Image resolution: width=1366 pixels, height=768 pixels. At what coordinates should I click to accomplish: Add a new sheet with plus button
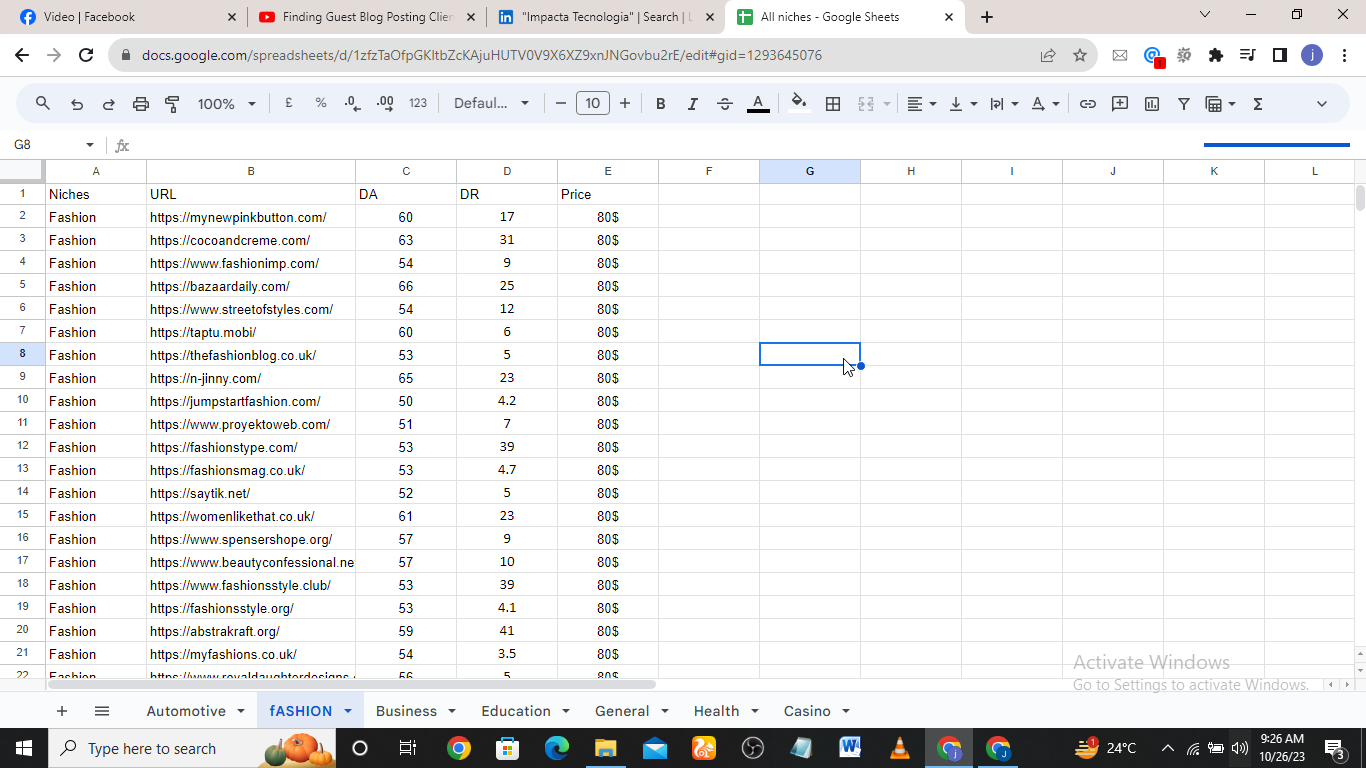click(x=62, y=711)
